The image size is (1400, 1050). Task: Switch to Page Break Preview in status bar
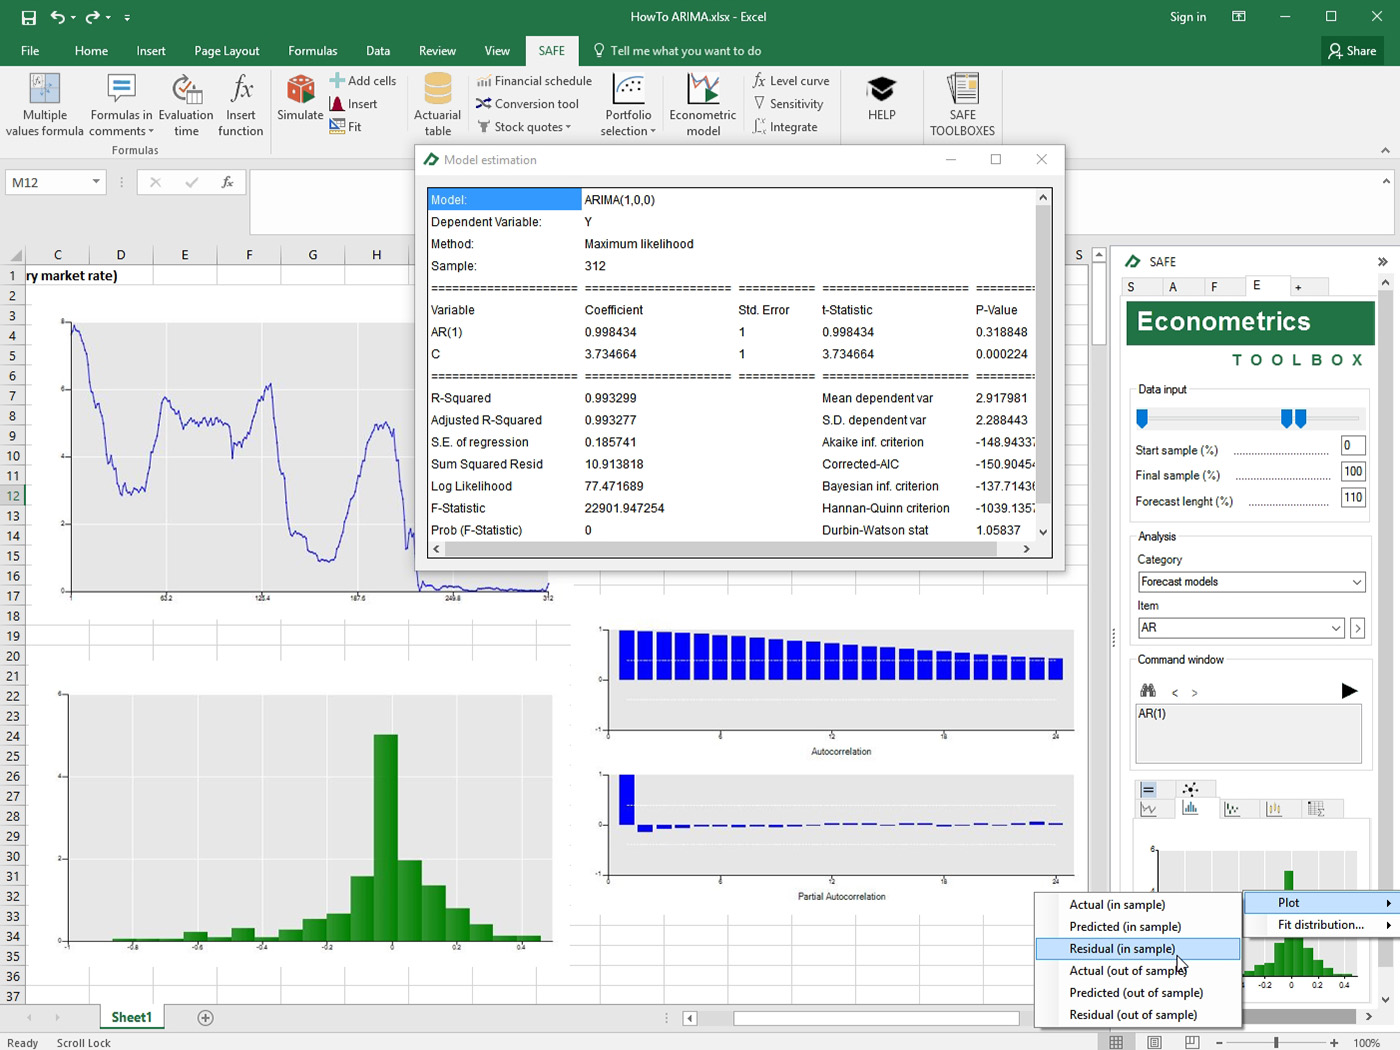(1192, 1042)
